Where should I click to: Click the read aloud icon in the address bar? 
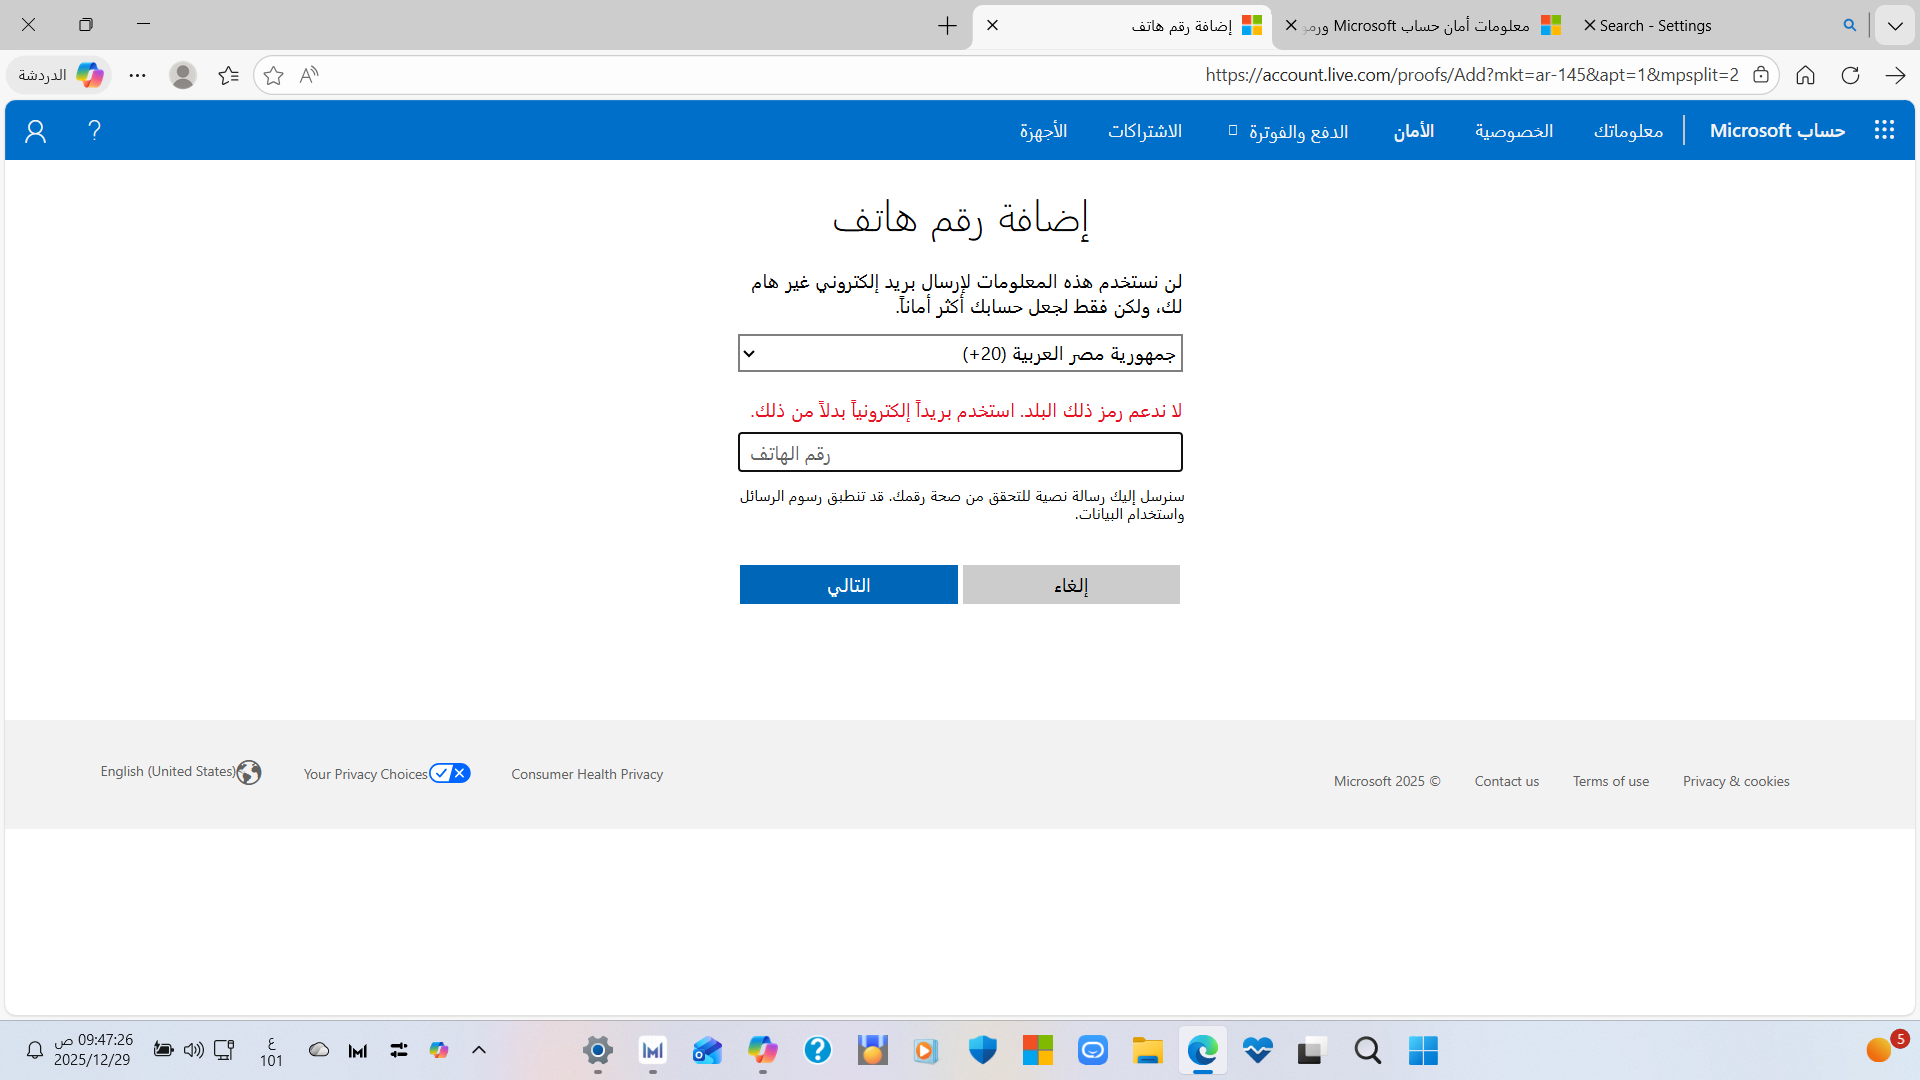[309, 75]
